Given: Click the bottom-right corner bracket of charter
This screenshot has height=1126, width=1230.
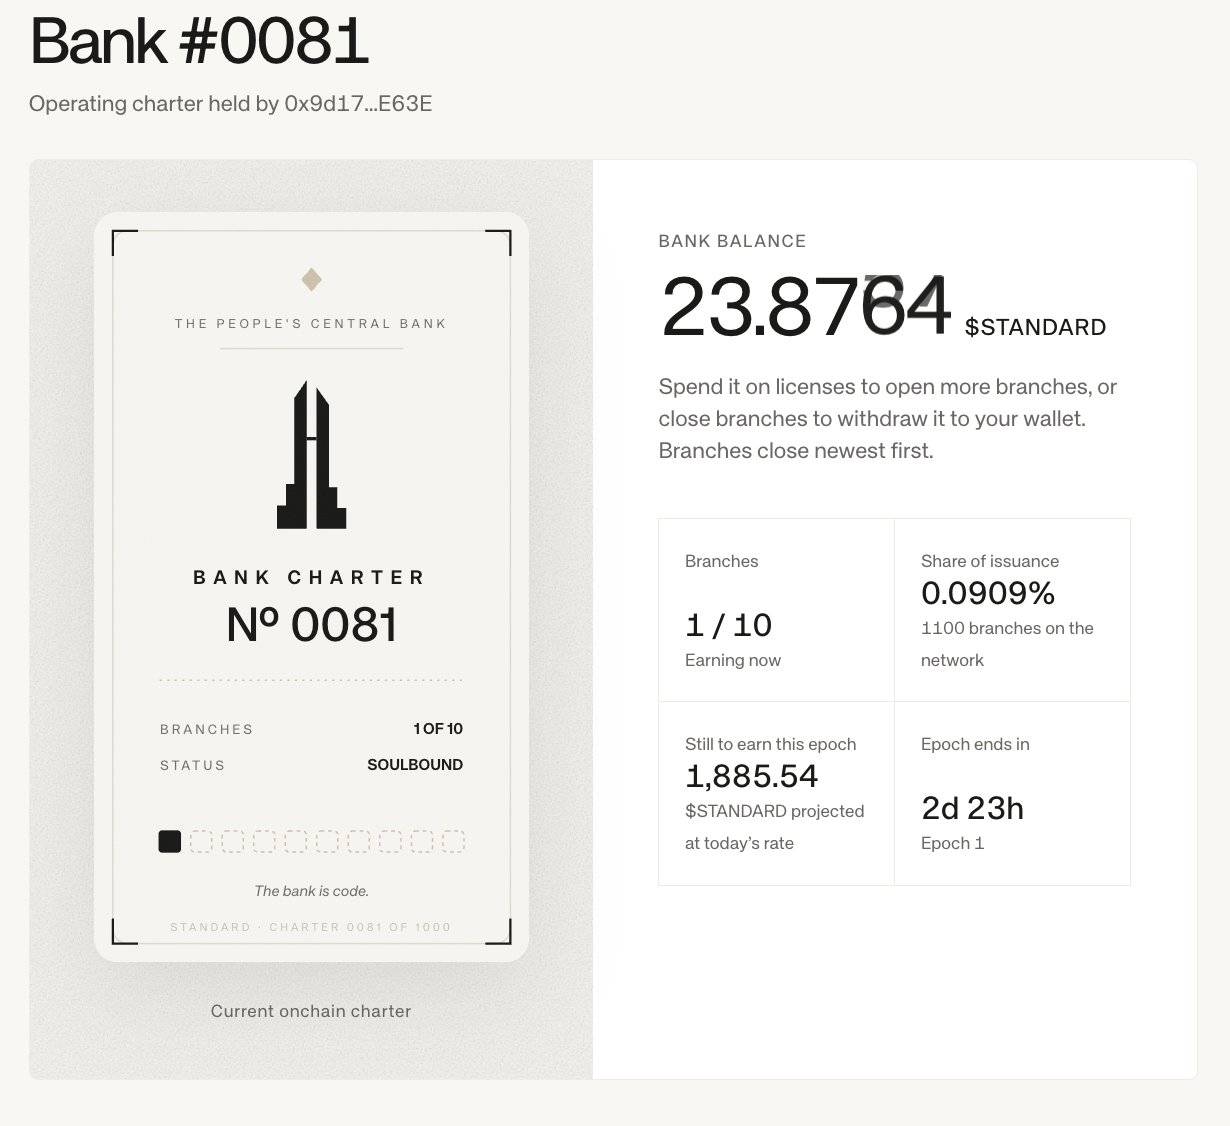Looking at the screenshot, I should click(x=498, y=931).
